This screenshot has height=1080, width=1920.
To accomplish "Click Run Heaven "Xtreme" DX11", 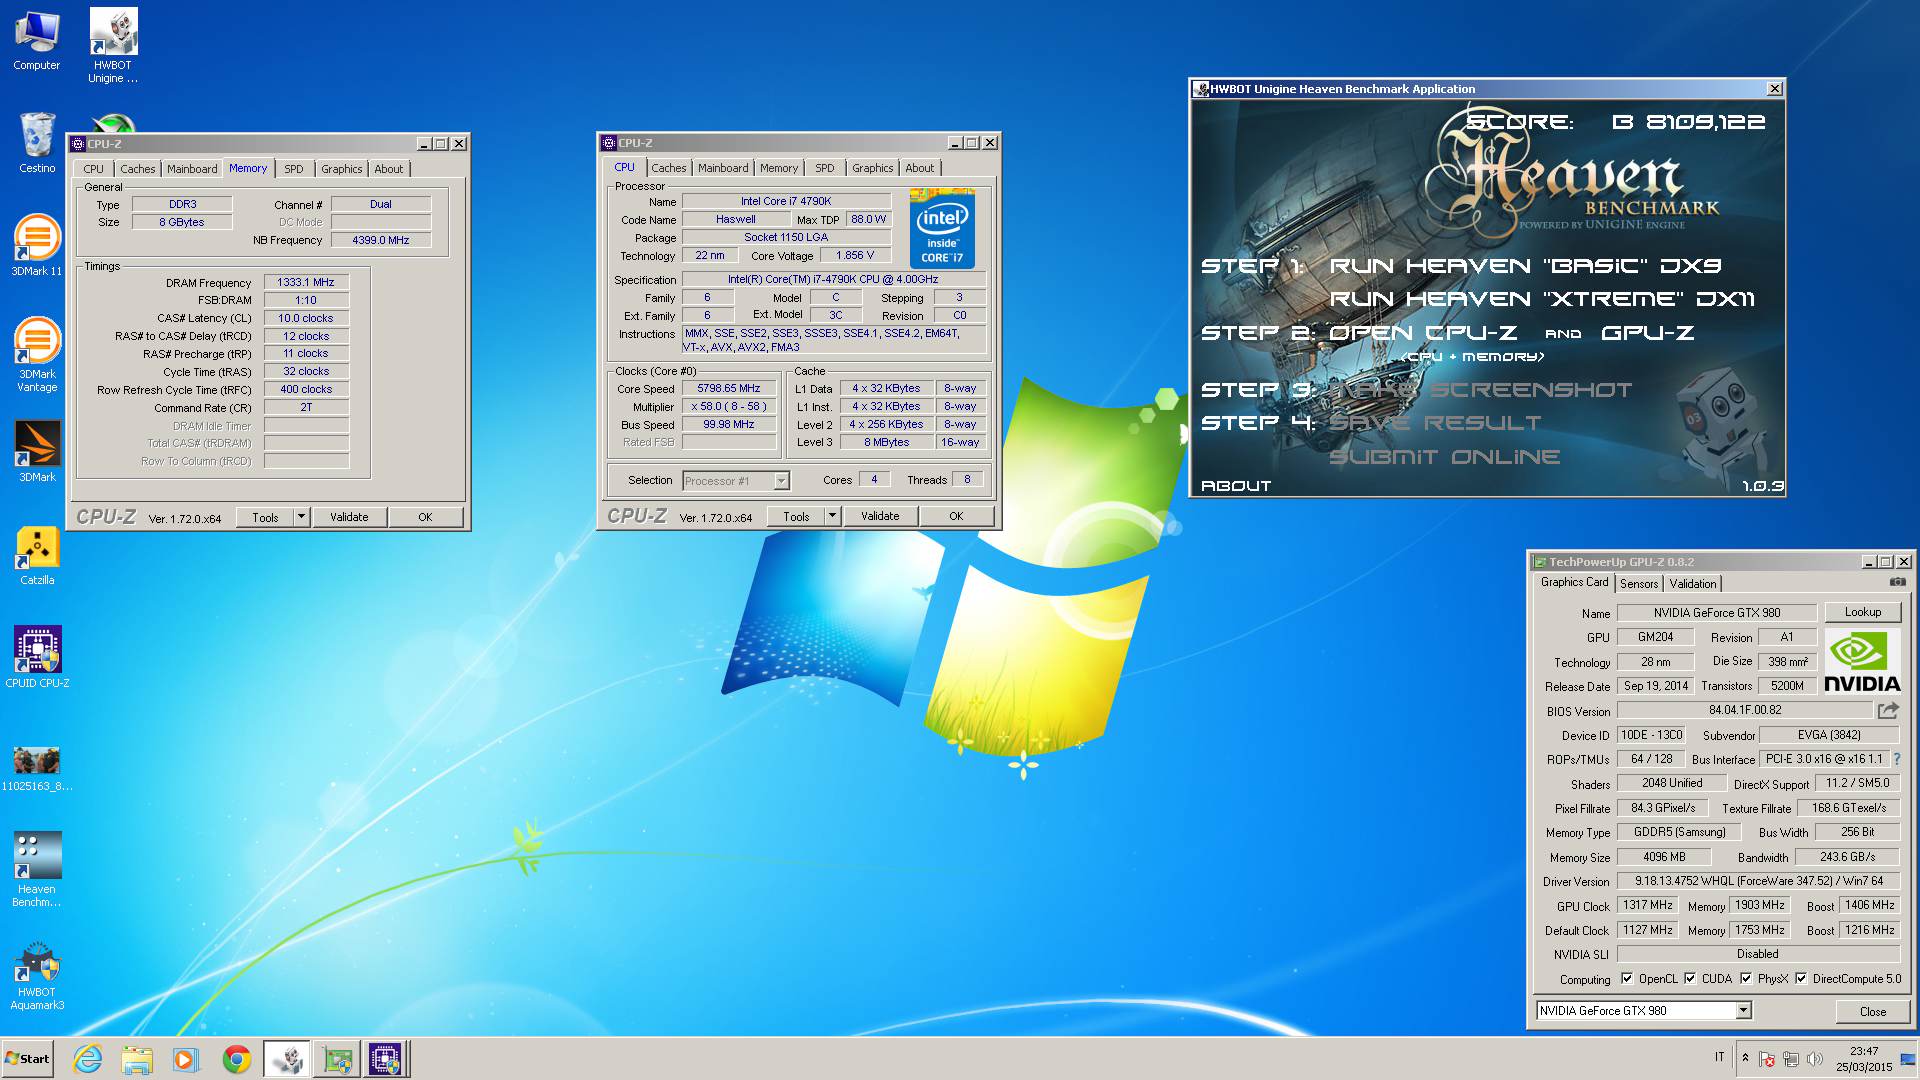I will point(1542,299).
